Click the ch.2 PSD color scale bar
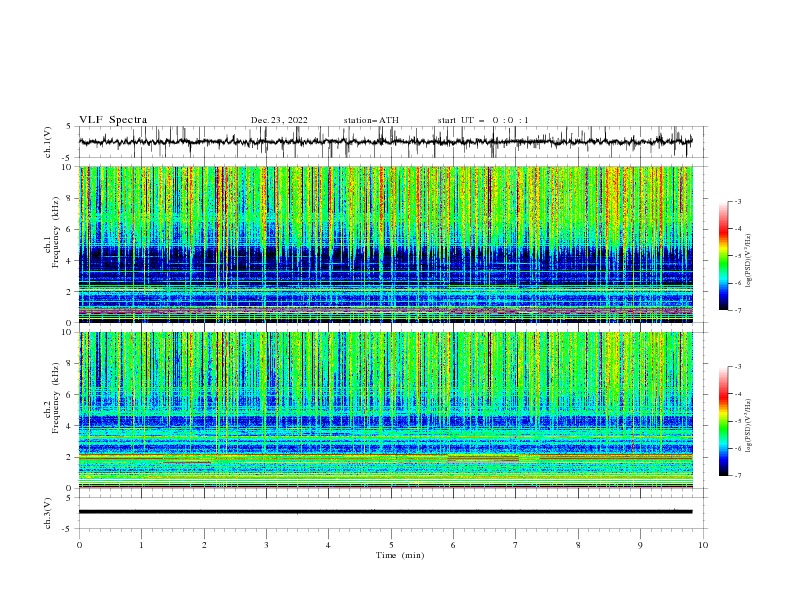This screenshot has height=612, width=792. point(724,421)
